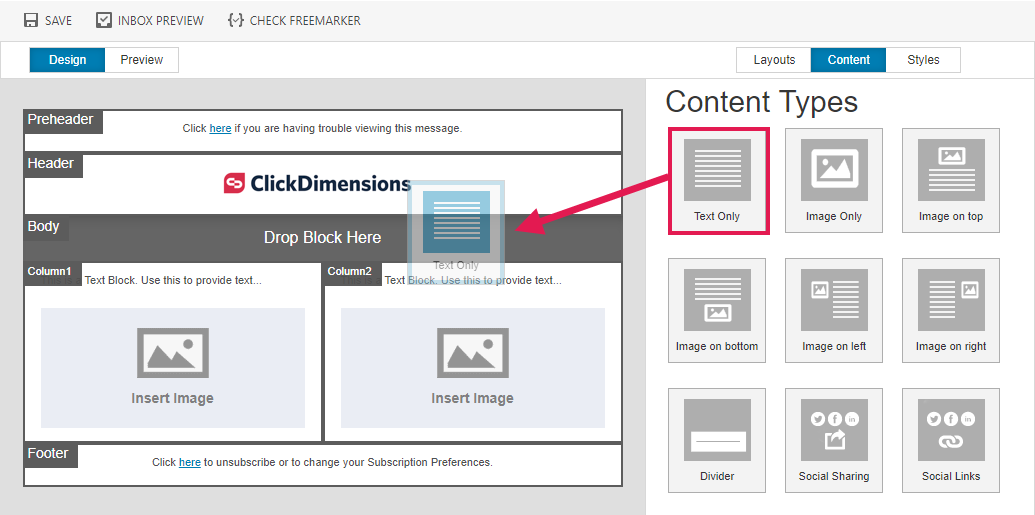Switch to the Preview view tab
This screenshot has height=515, width=1035.
click(x=141, y=59)
